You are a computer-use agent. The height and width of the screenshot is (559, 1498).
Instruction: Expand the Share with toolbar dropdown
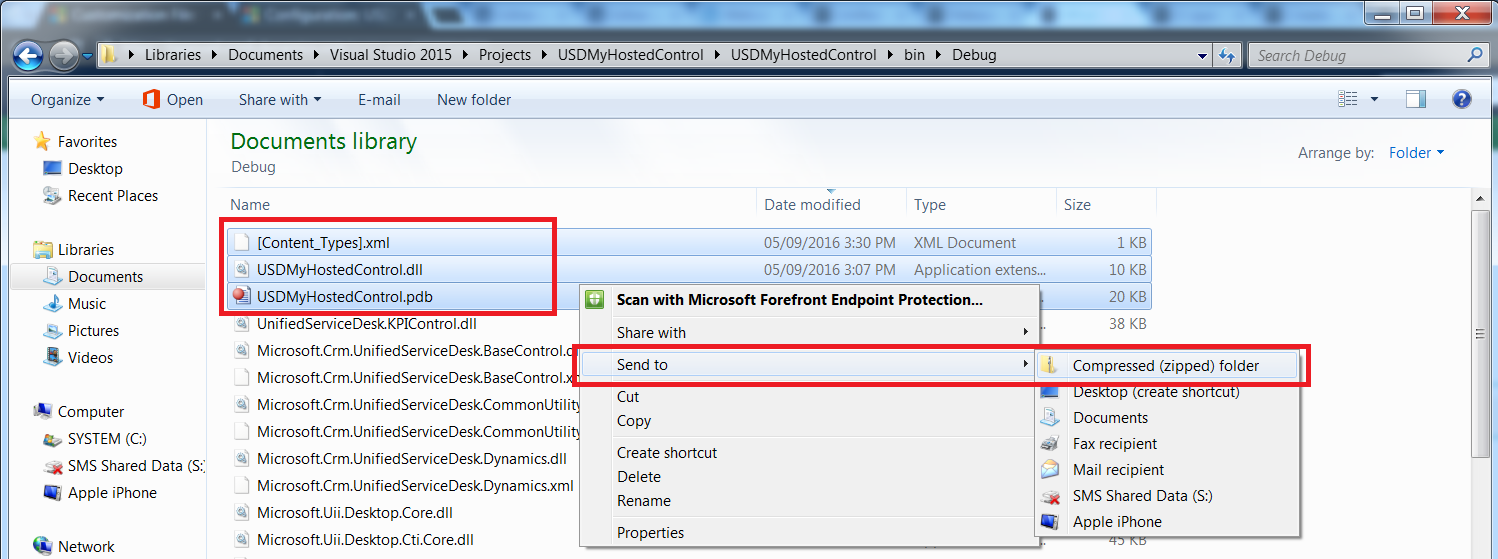click(280, 100)
